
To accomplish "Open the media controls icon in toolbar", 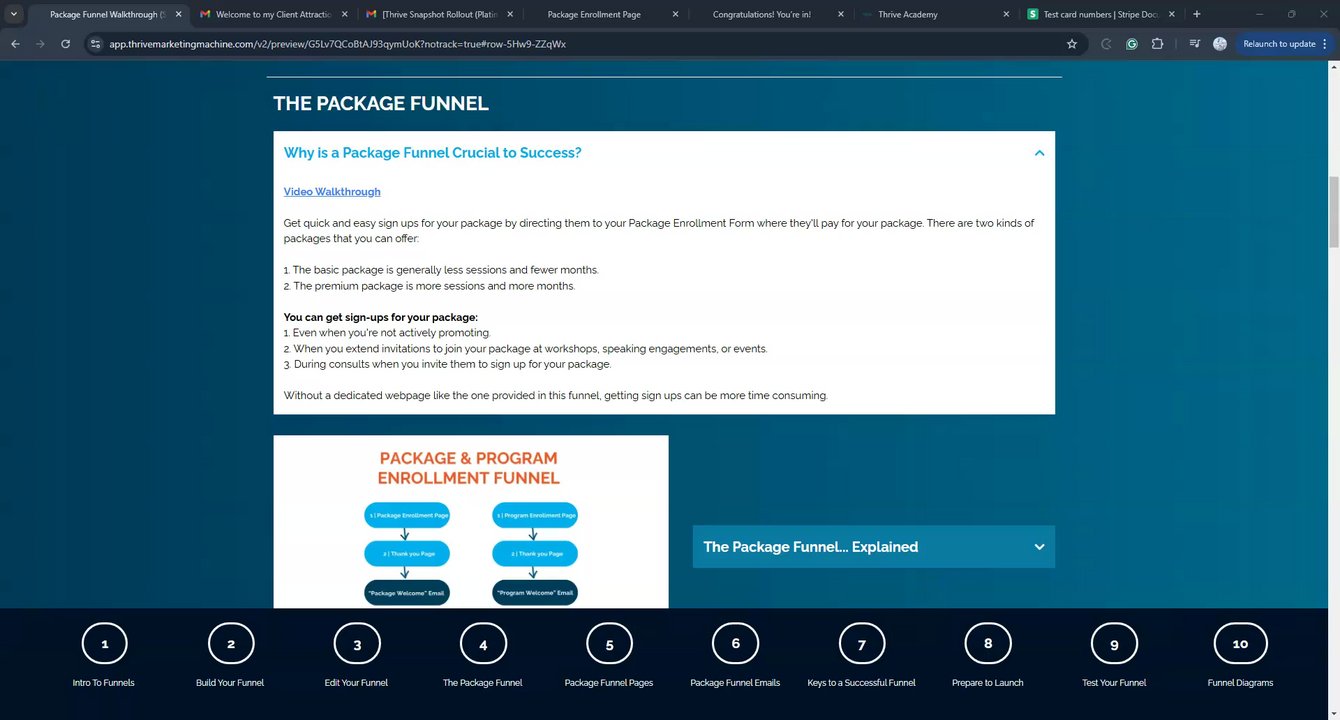I will 1194,44.
